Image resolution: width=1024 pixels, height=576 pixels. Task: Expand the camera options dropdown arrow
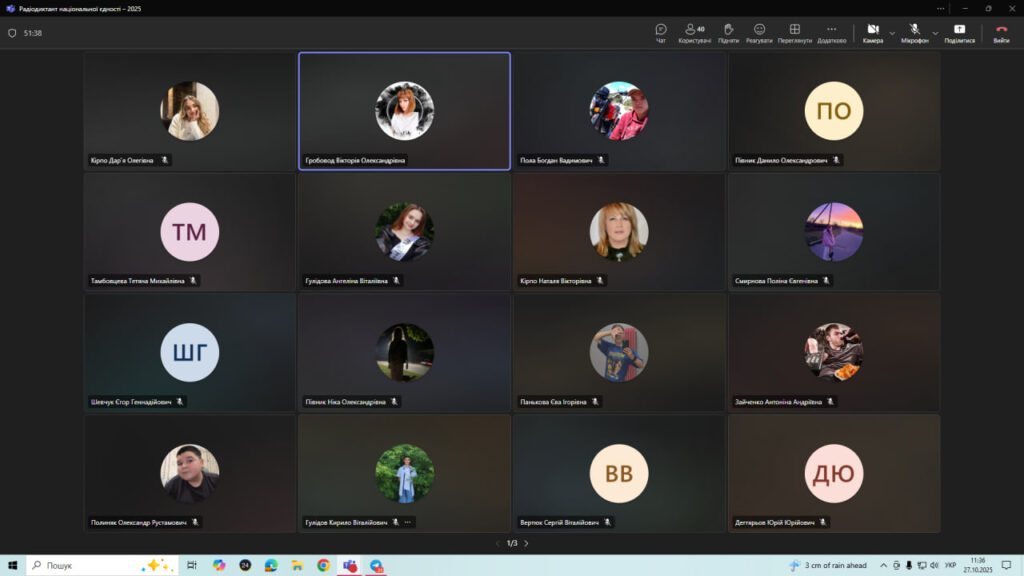point(892,33)
